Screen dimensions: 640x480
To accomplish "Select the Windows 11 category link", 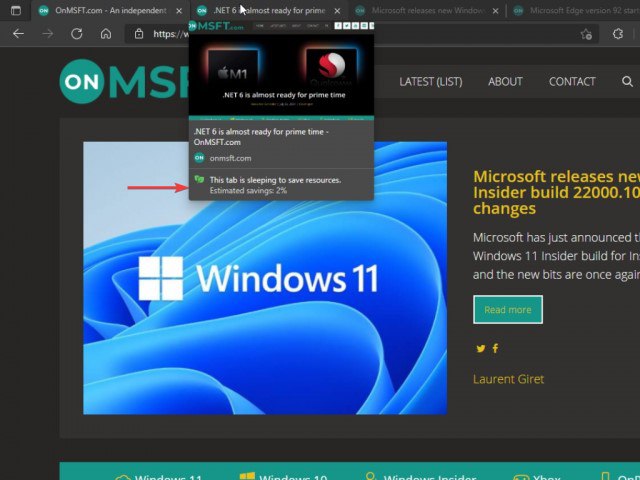I will click(x=159, y=477).
